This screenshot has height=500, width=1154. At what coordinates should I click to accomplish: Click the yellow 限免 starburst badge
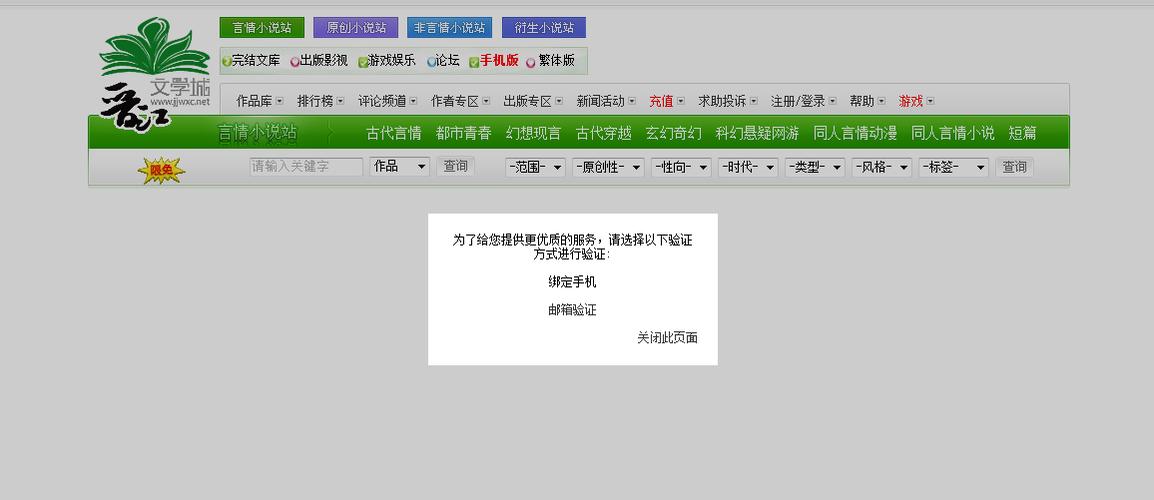[161, 171]
